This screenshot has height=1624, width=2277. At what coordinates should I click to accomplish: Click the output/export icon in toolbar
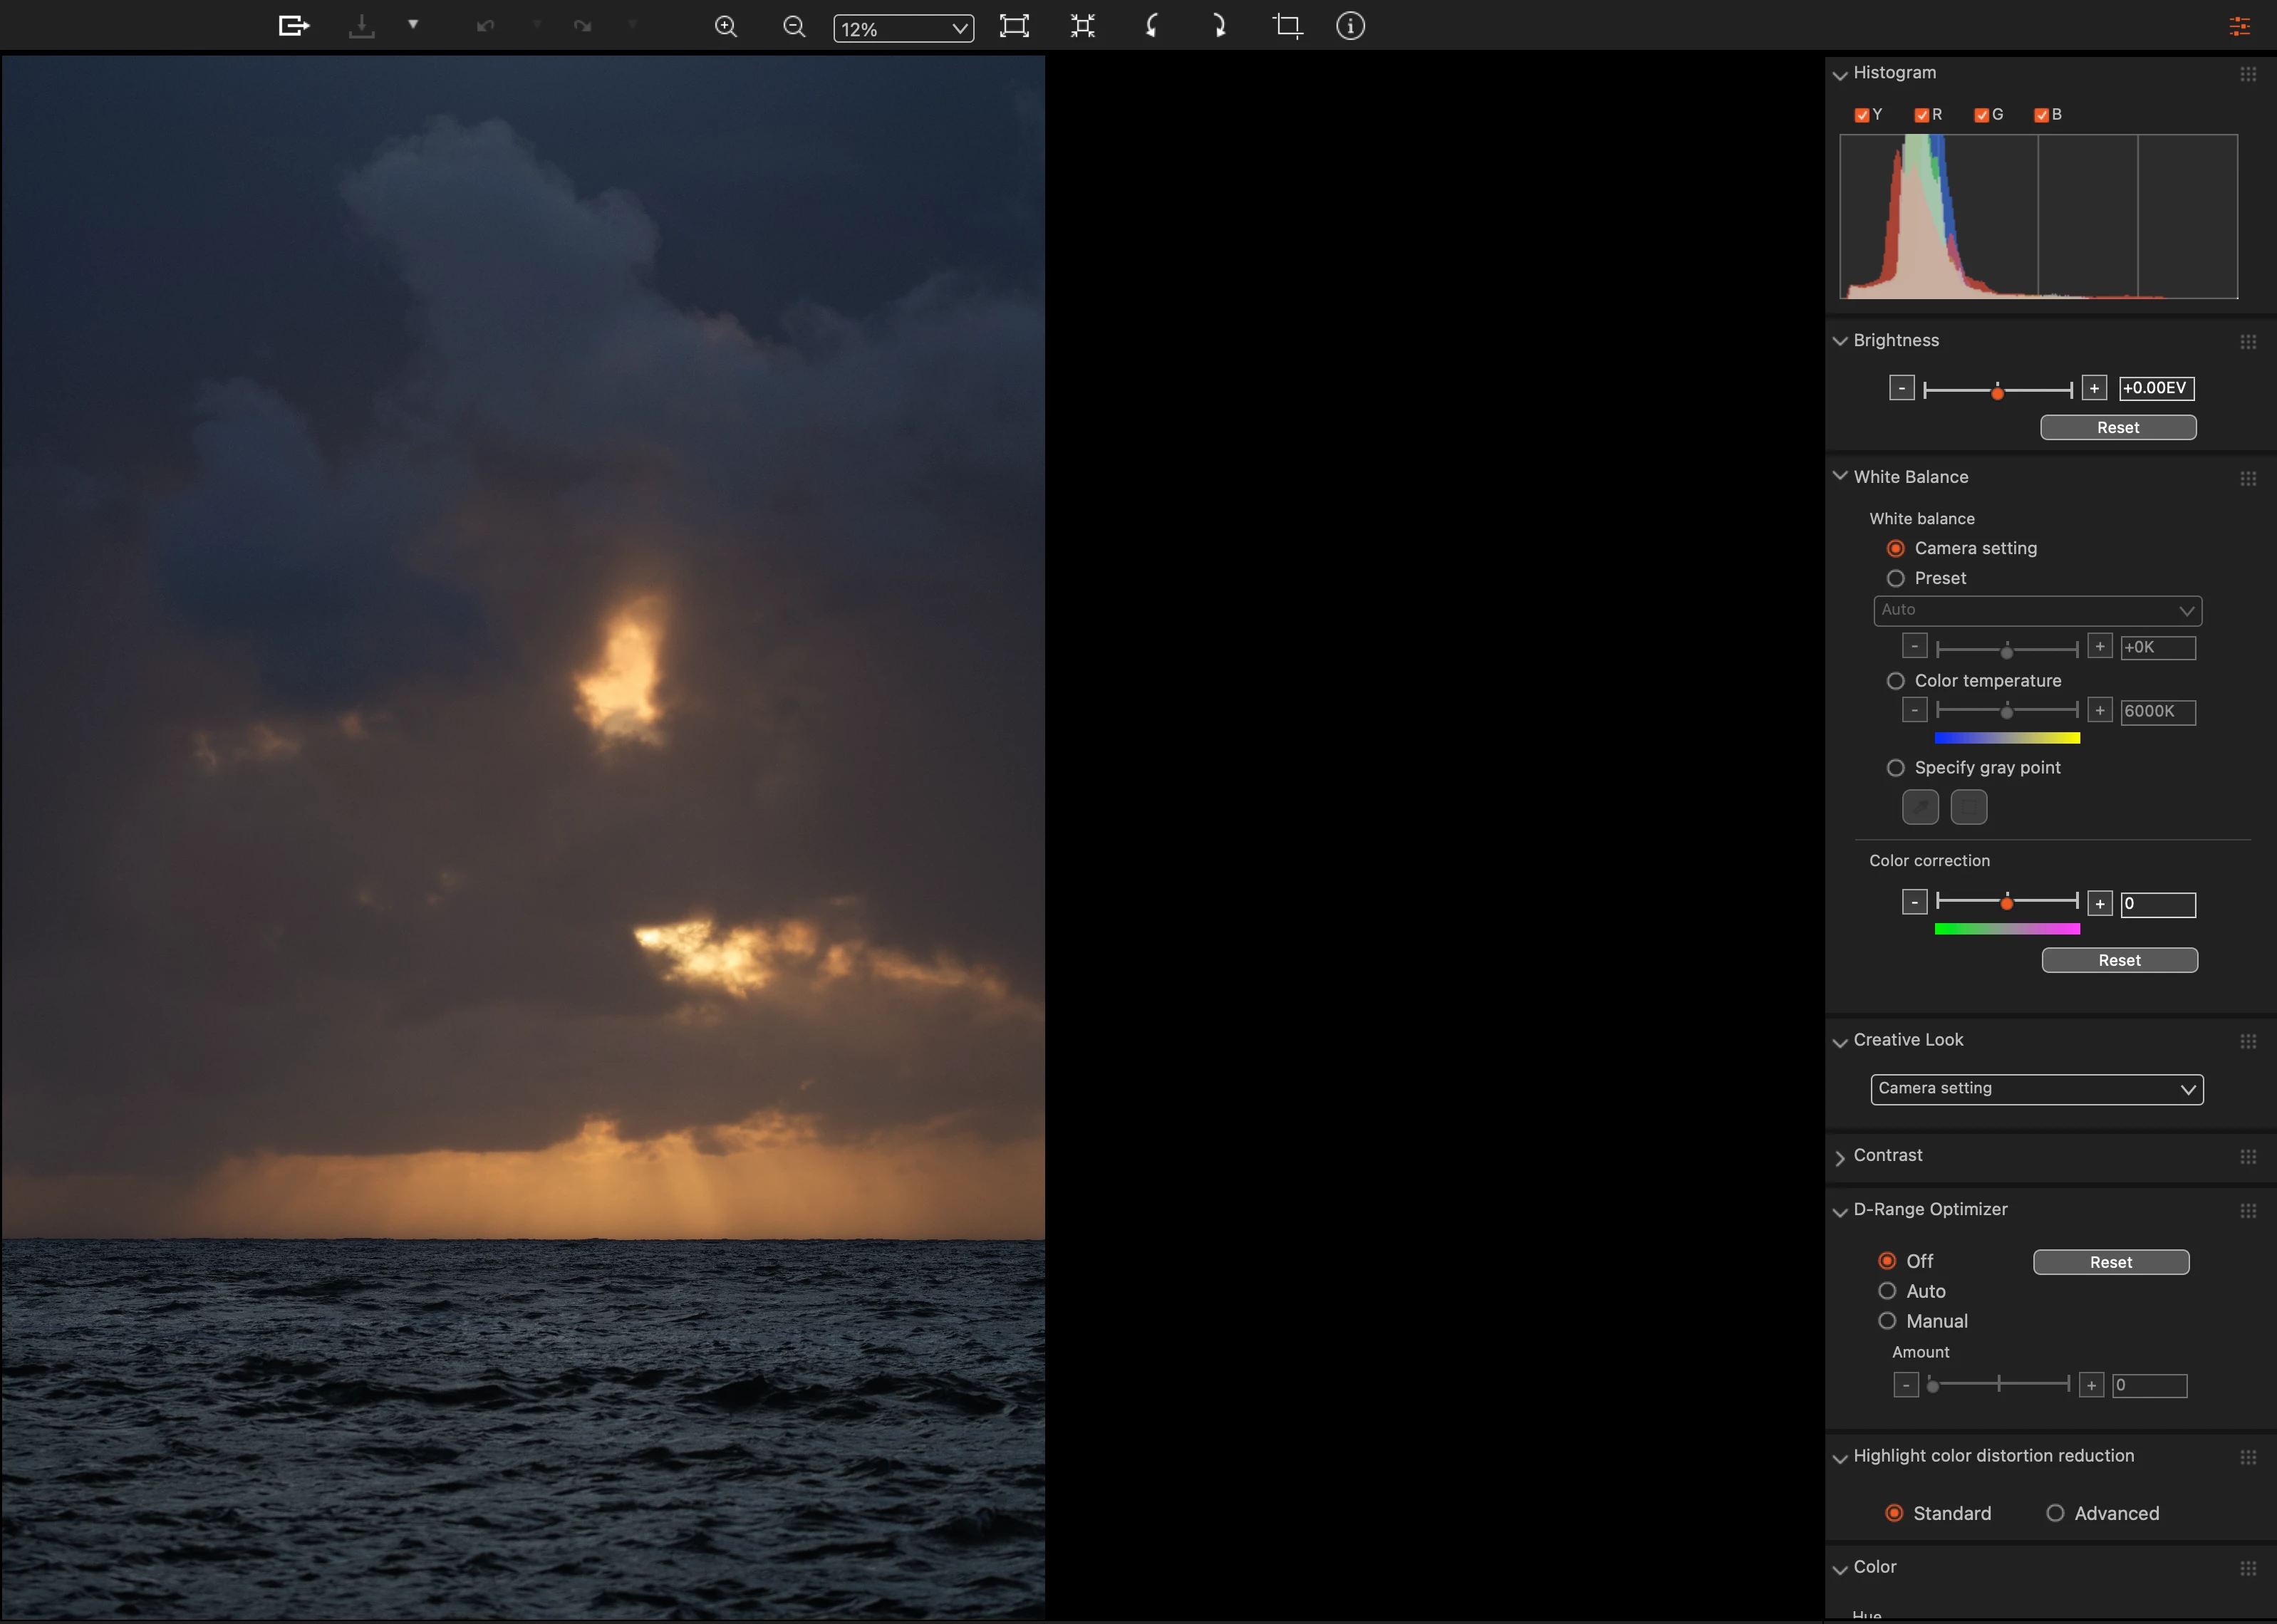click(x=293, y=26)
